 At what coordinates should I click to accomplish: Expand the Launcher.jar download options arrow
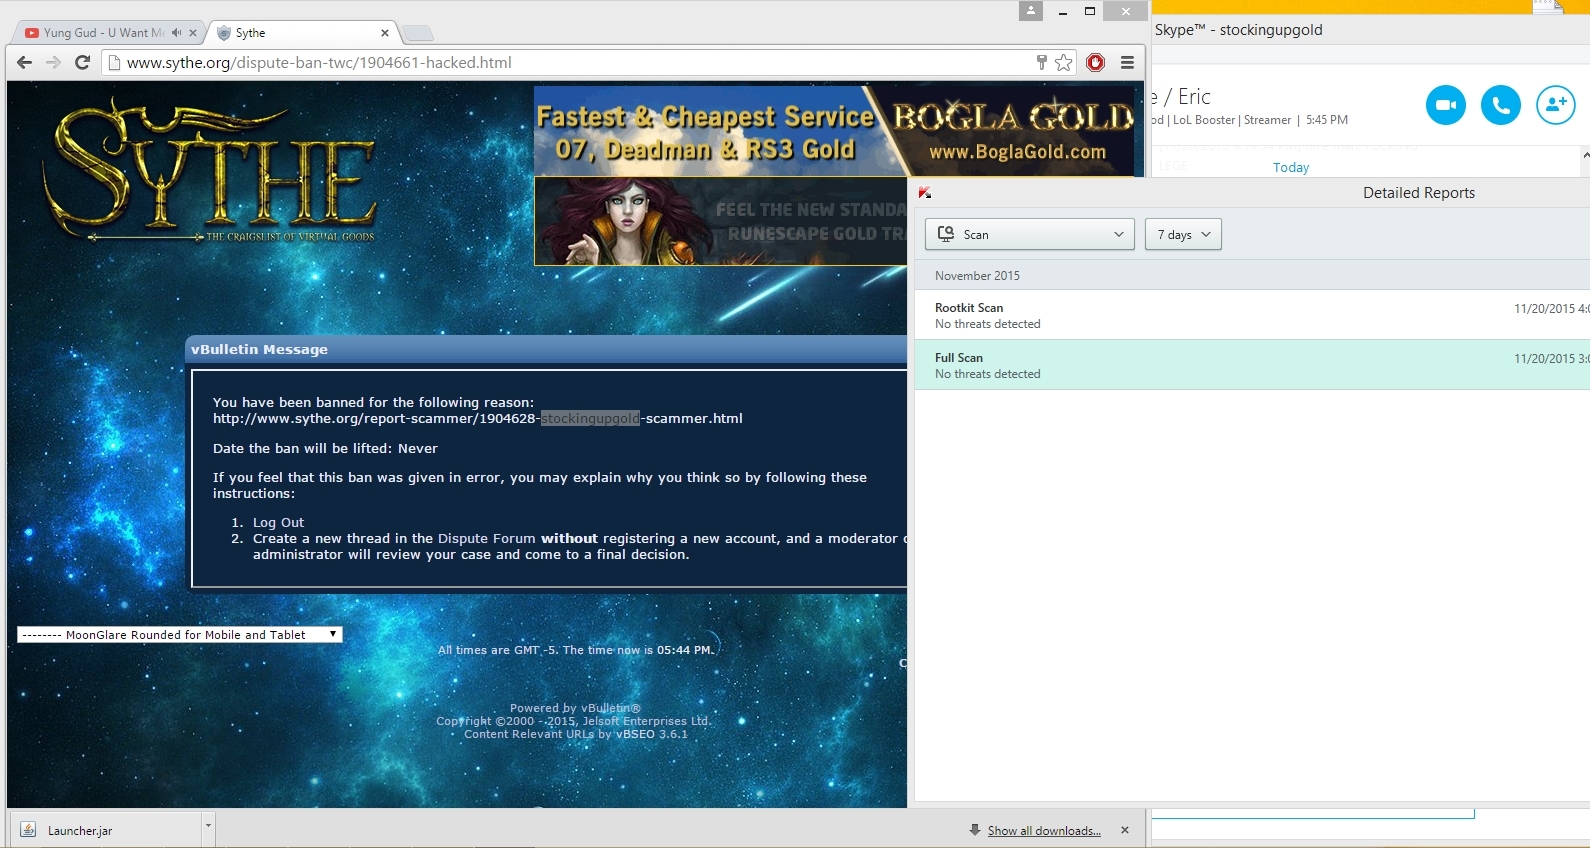208,828
